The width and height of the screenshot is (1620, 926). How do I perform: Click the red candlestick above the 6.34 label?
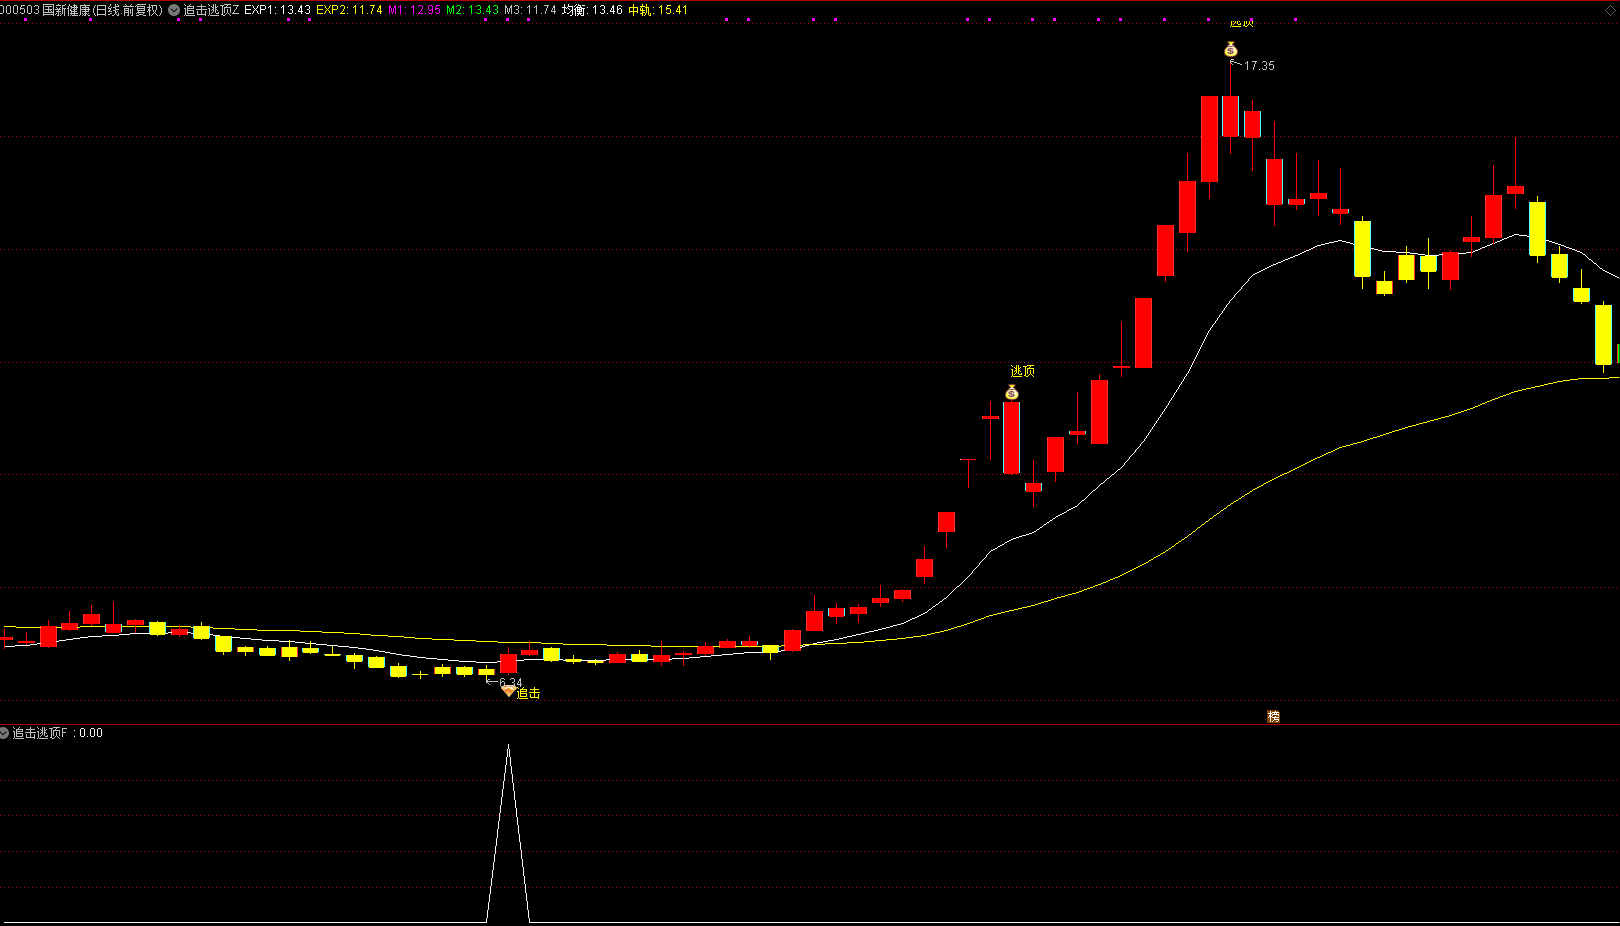(x=508, y=663)
